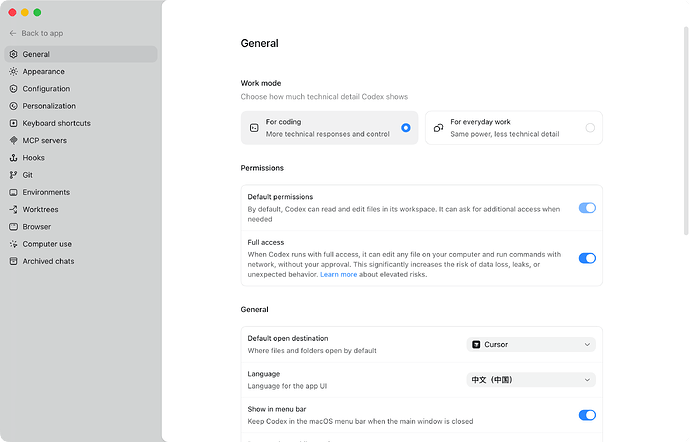Image resolution: width=690 pixels, height=442 pixels.
Task: Select the For everyday work radio button
Action: pyautogui.click(x=590, y=128)
